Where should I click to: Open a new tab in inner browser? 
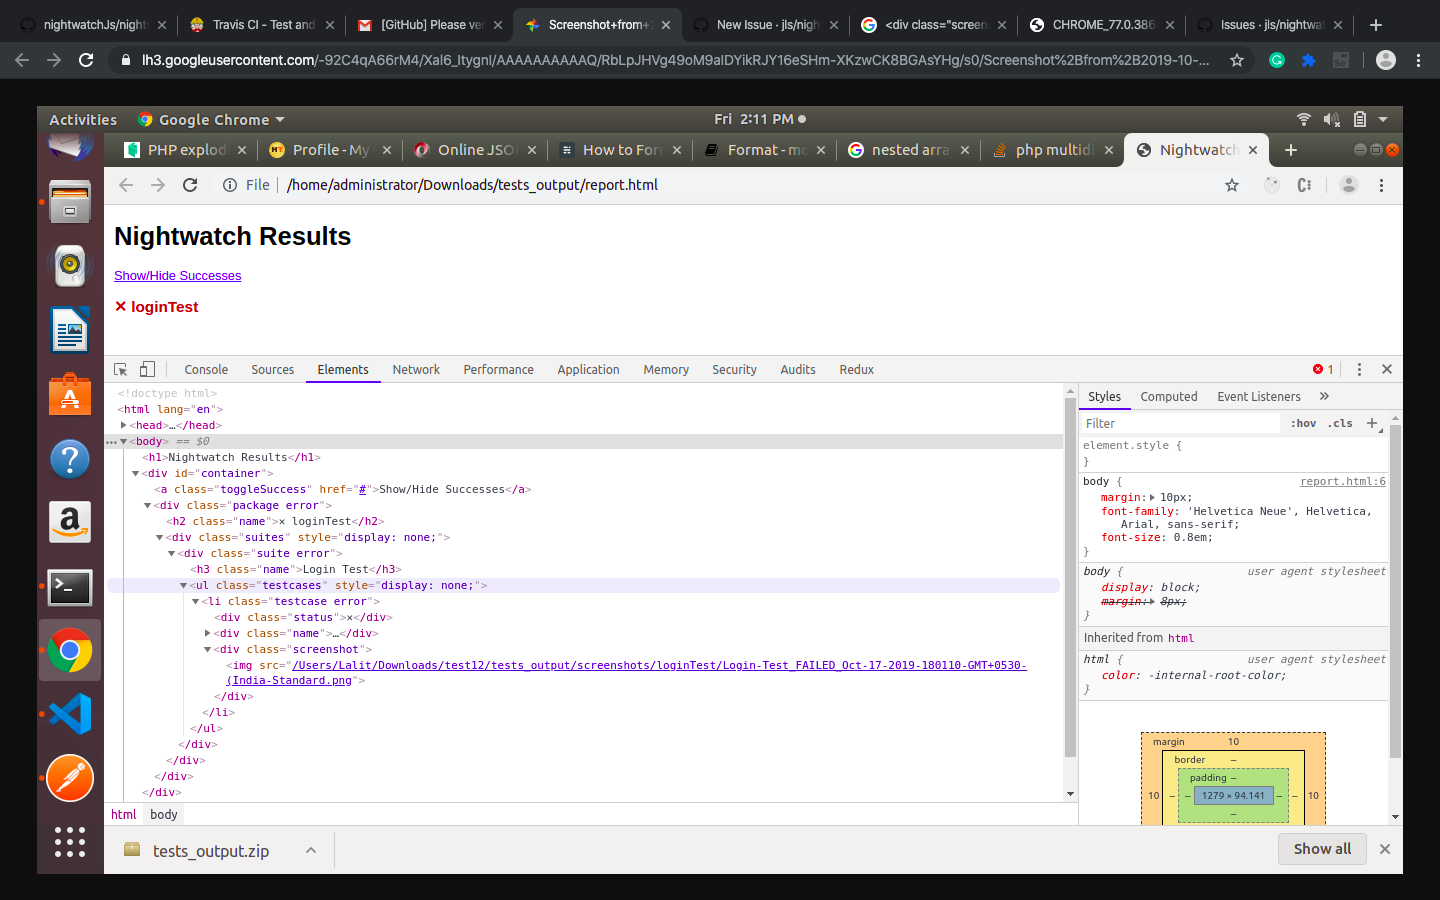click(x=1291, y=150)
